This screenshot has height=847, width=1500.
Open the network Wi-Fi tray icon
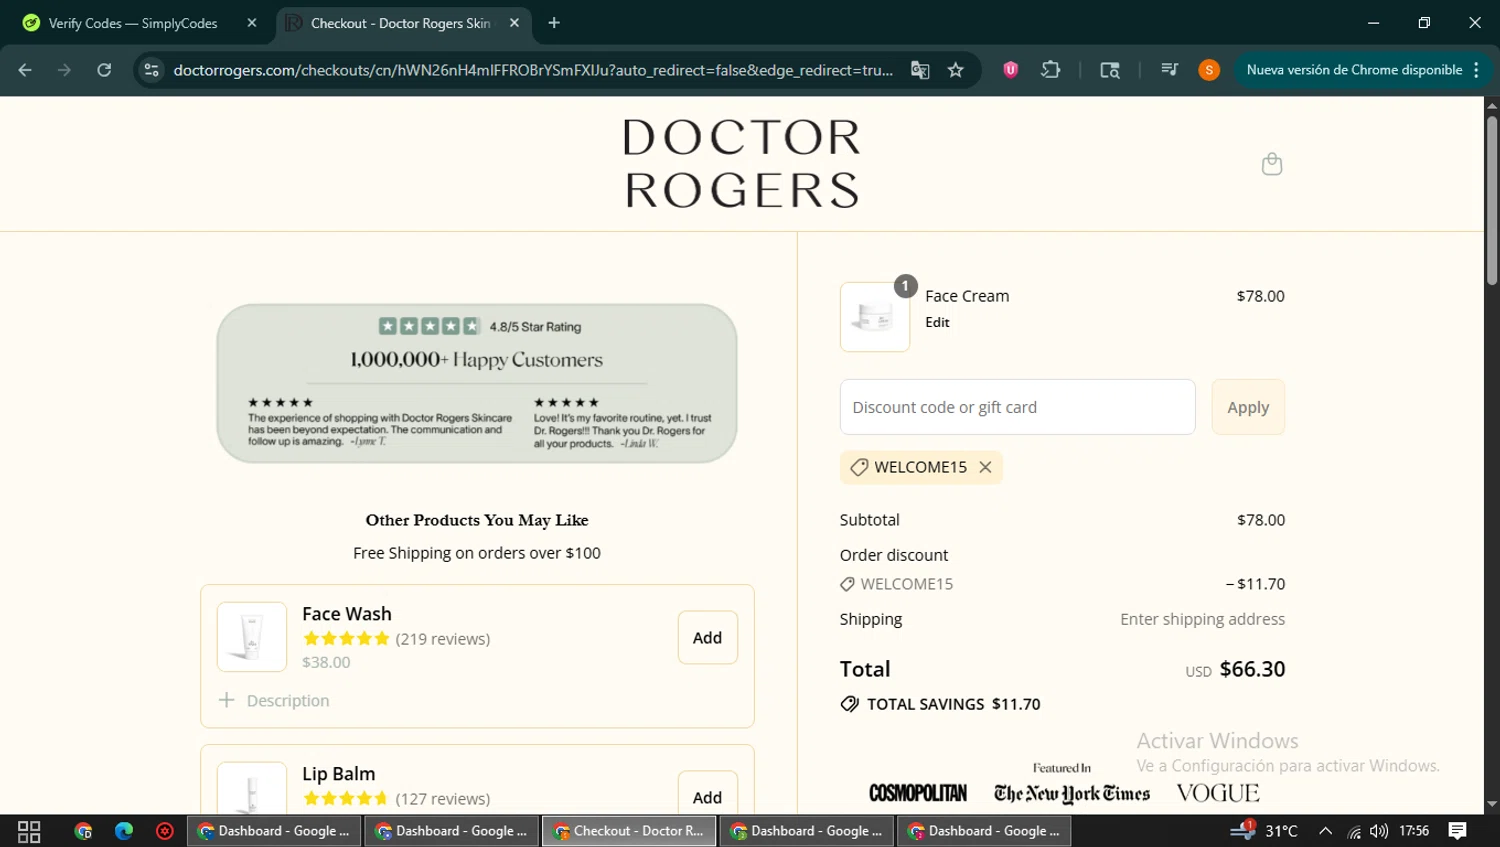(1354, 831)
